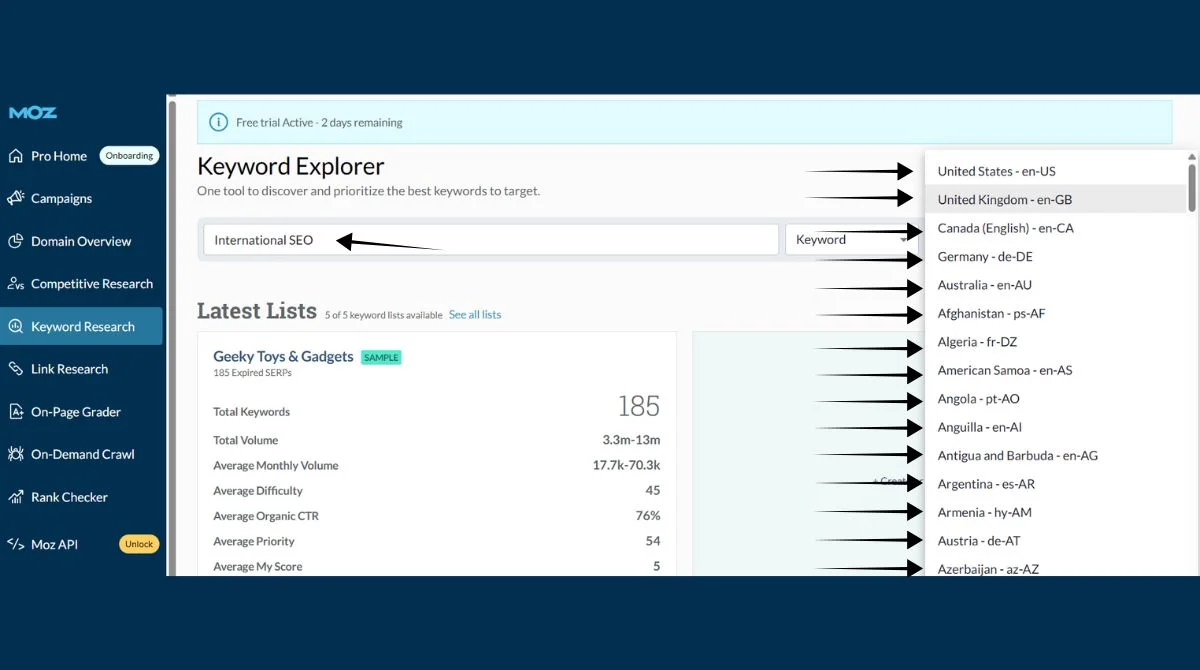
Task: Click the Latest Lists heading
Action: (257, 311)
